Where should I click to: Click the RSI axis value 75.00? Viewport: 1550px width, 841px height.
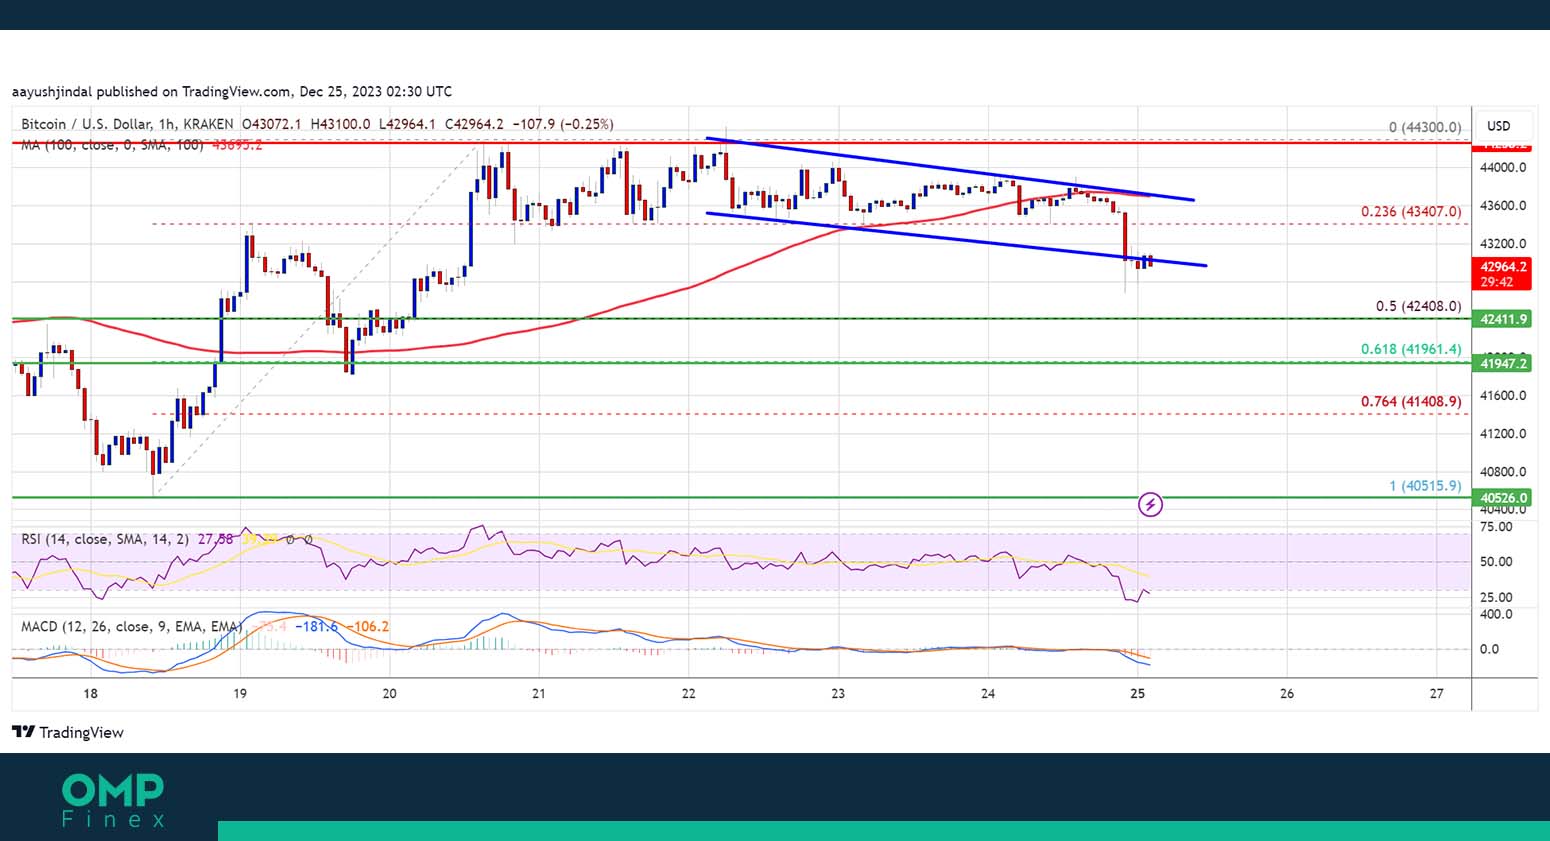[x=1496, y=526]
